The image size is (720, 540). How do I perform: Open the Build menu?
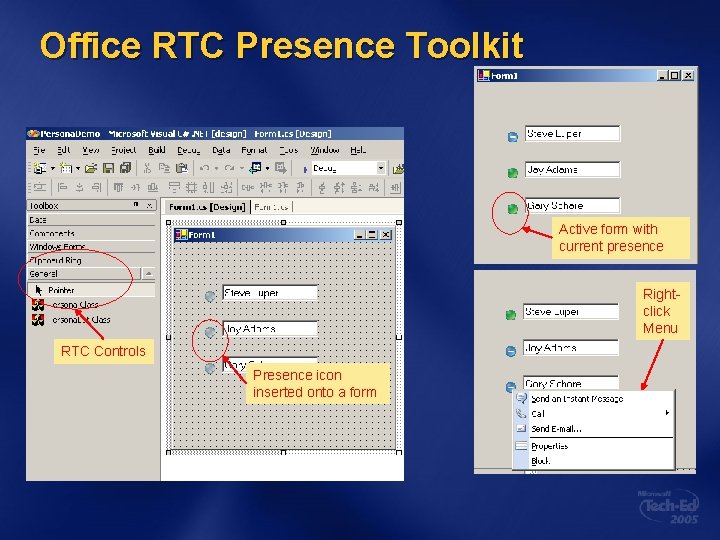click(157, 150)
